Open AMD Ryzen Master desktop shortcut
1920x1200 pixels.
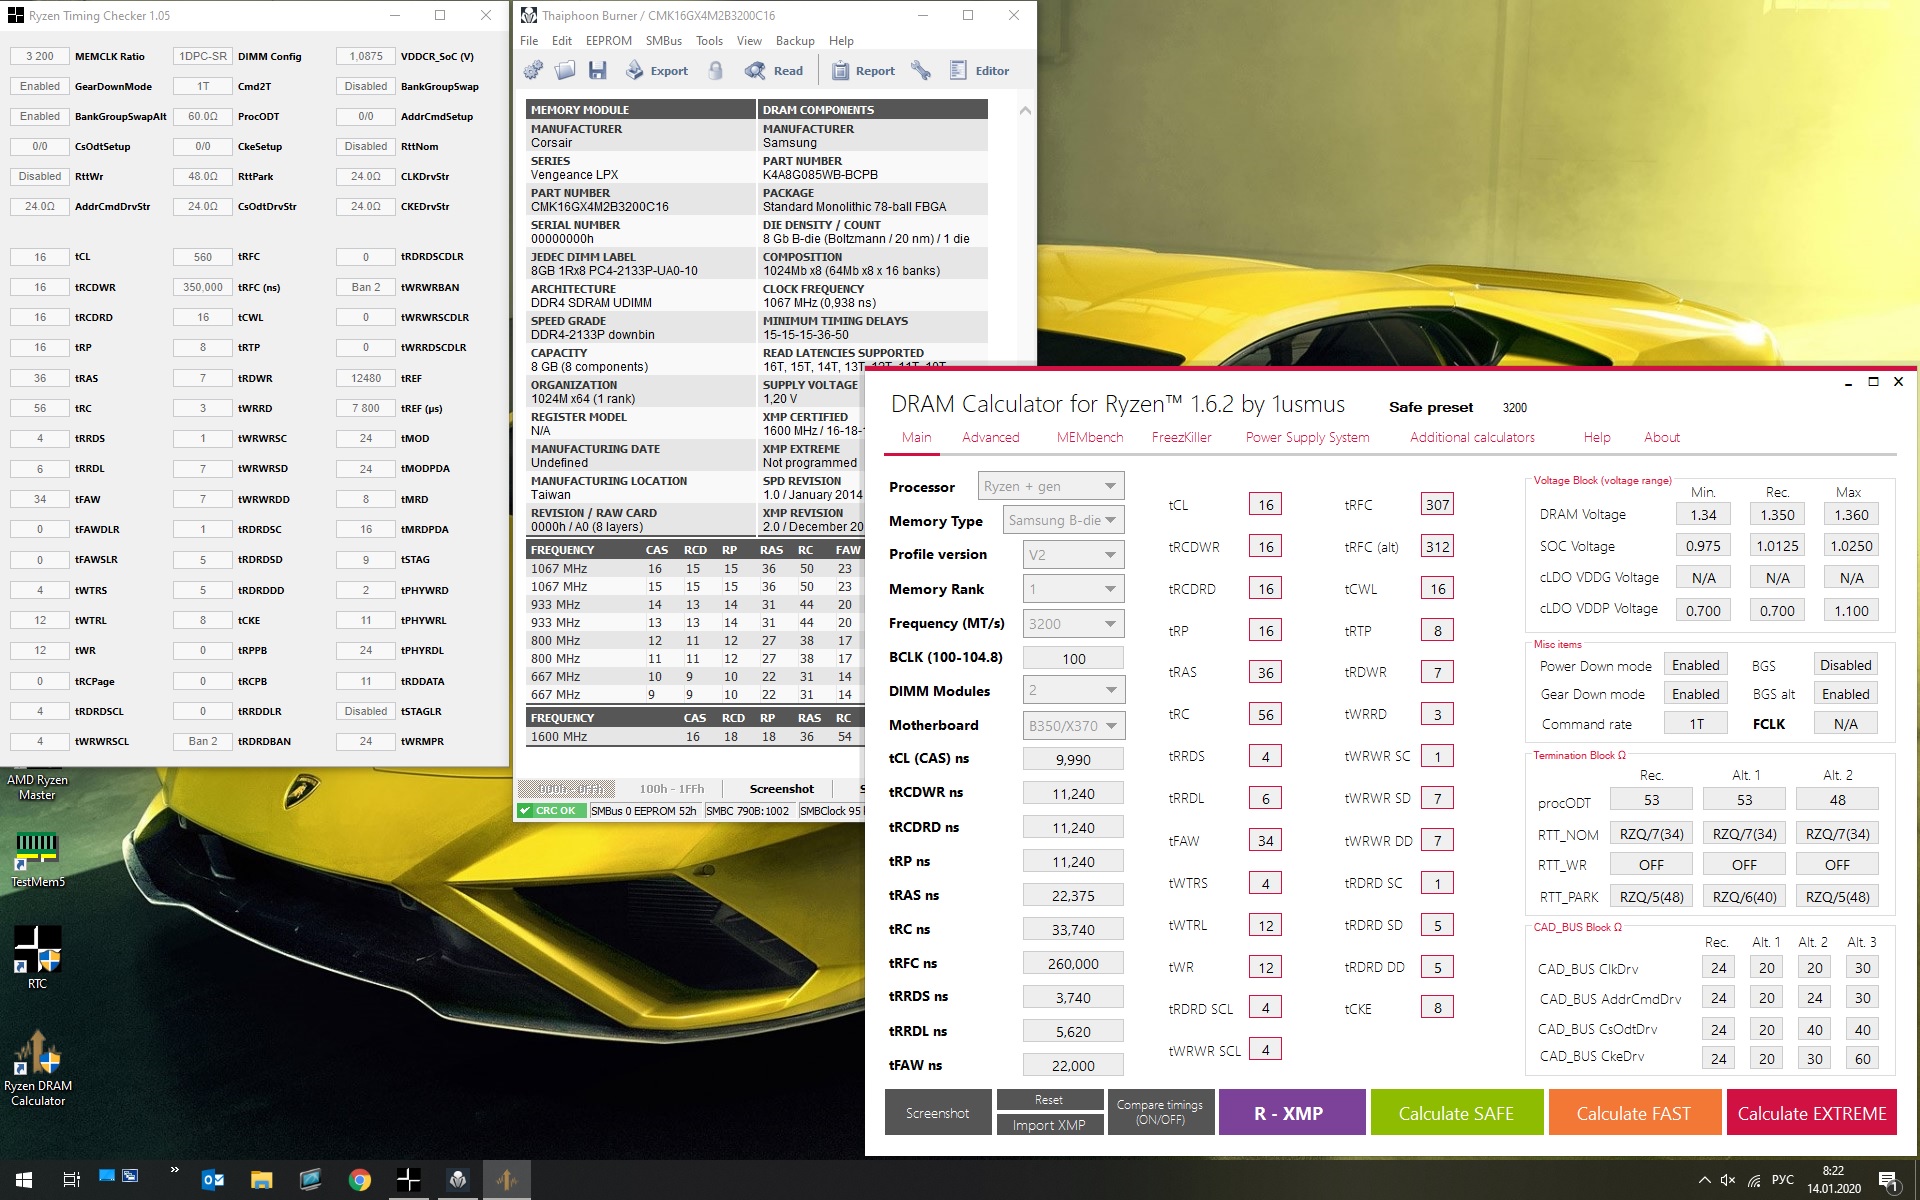[37, 786]
